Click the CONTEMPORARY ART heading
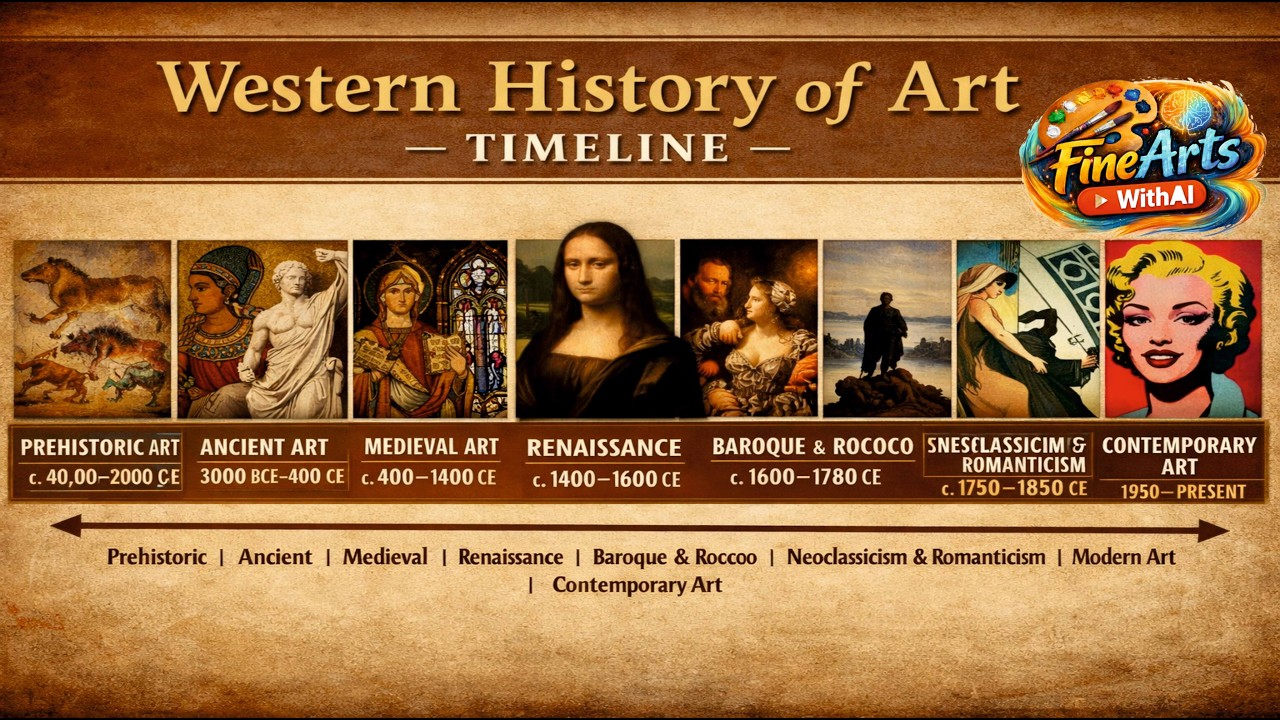This screenshot has width=1280, height=720. 1179,456
